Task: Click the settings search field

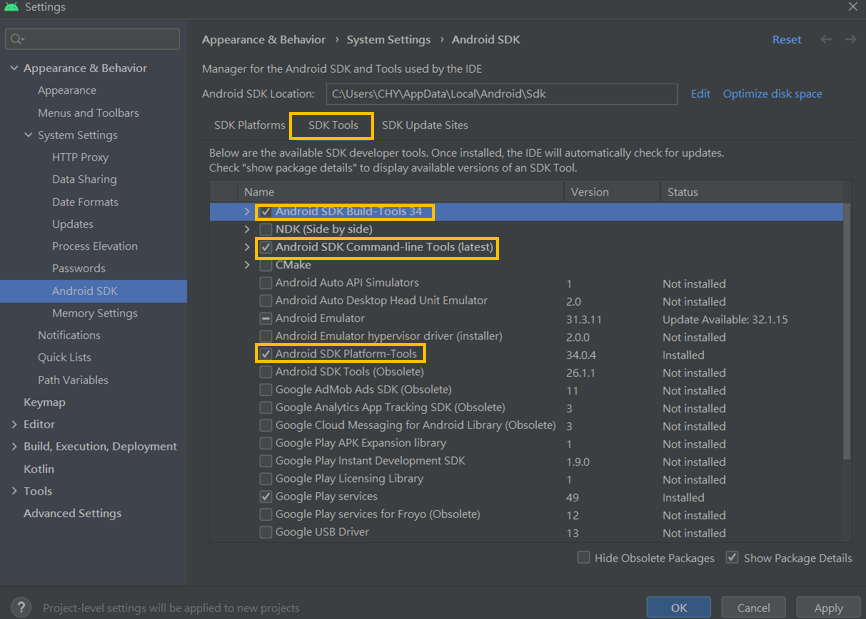Action: [92, 39]
